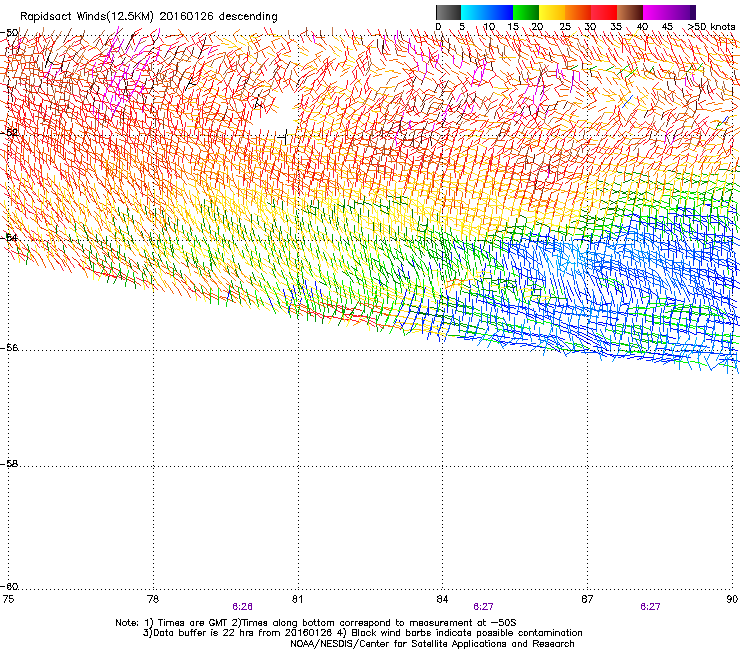Screen dimensions: 740x650
Task: Click the legend value '45'
Action: (667, 26)
